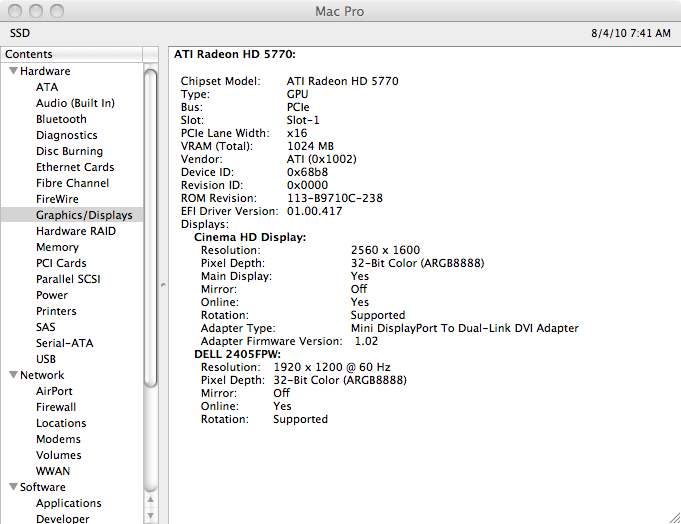Select Applications under Software
This screenshot has height=524, width=681.
(69, 503)
